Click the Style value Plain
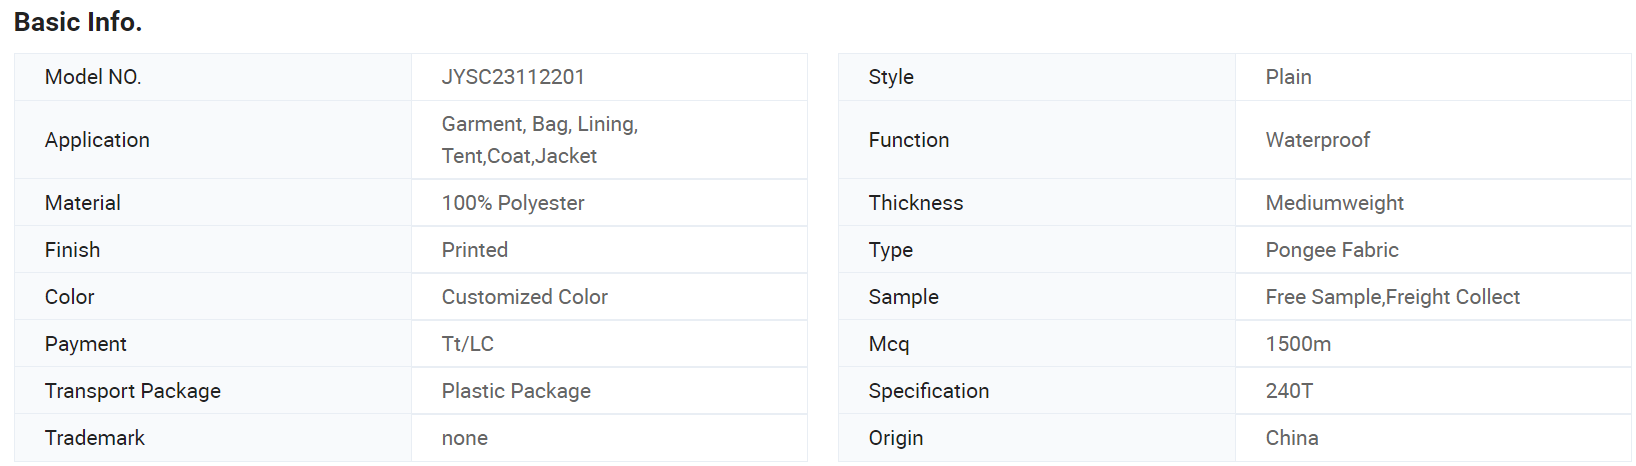This screenshot has width=1636, height=466. [x=1289, y=77]
